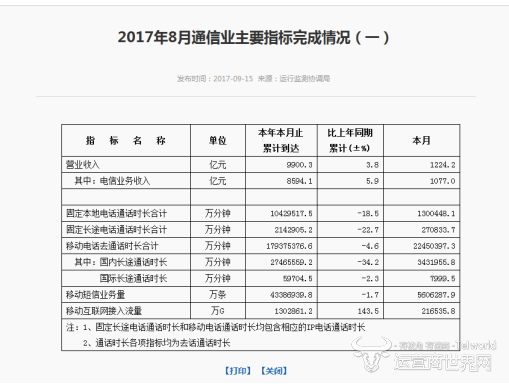Click the 营业收入 row label
Viewport: 509px width, 384px height.
click(83, 165)
